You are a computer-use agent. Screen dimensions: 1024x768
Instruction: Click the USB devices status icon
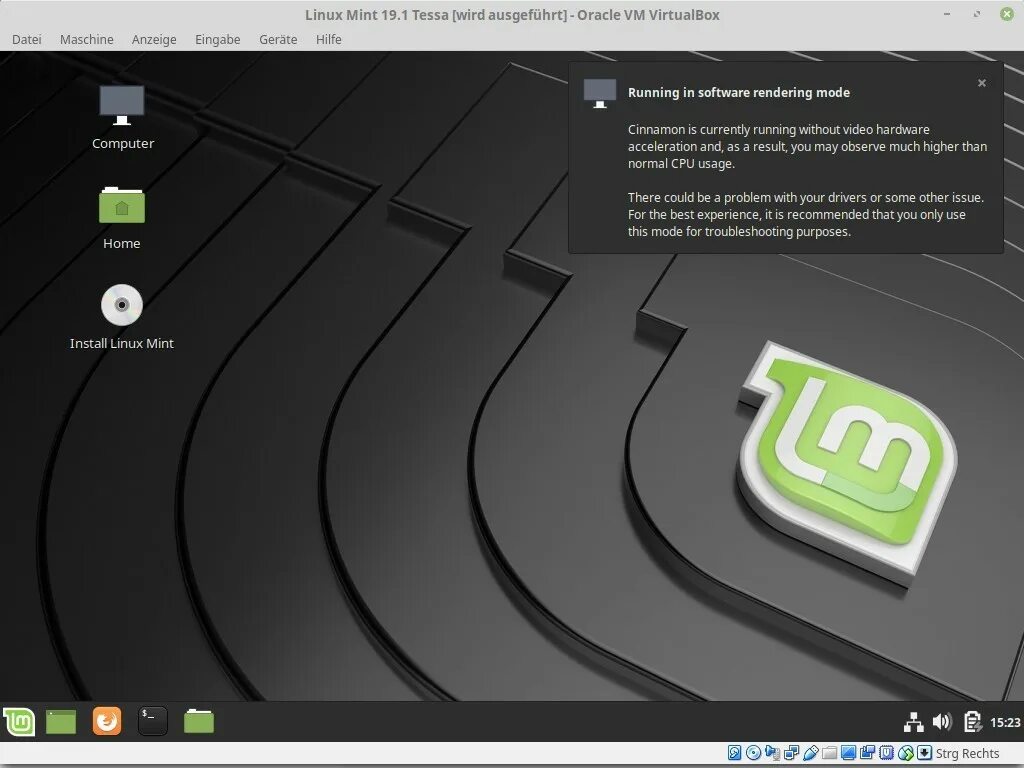click(x=812, y=753)
